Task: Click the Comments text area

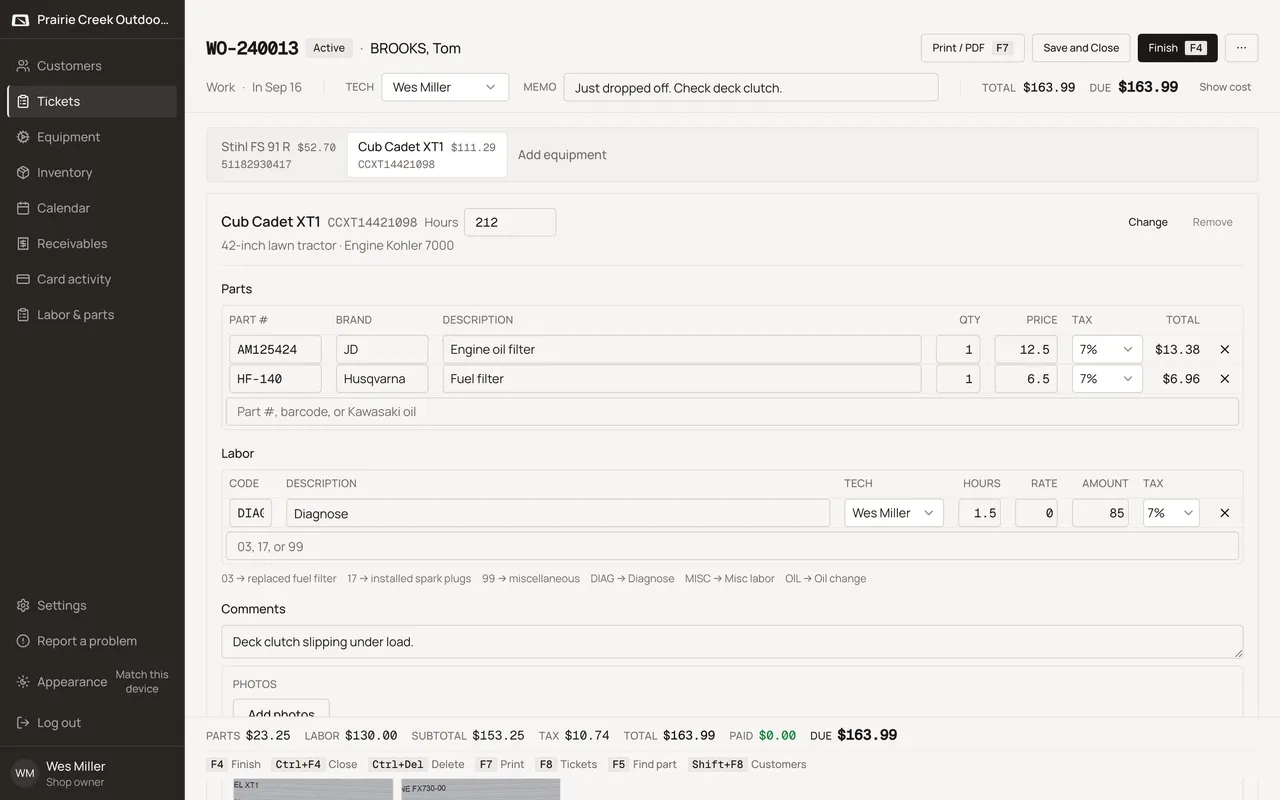Action: (732, 642)
